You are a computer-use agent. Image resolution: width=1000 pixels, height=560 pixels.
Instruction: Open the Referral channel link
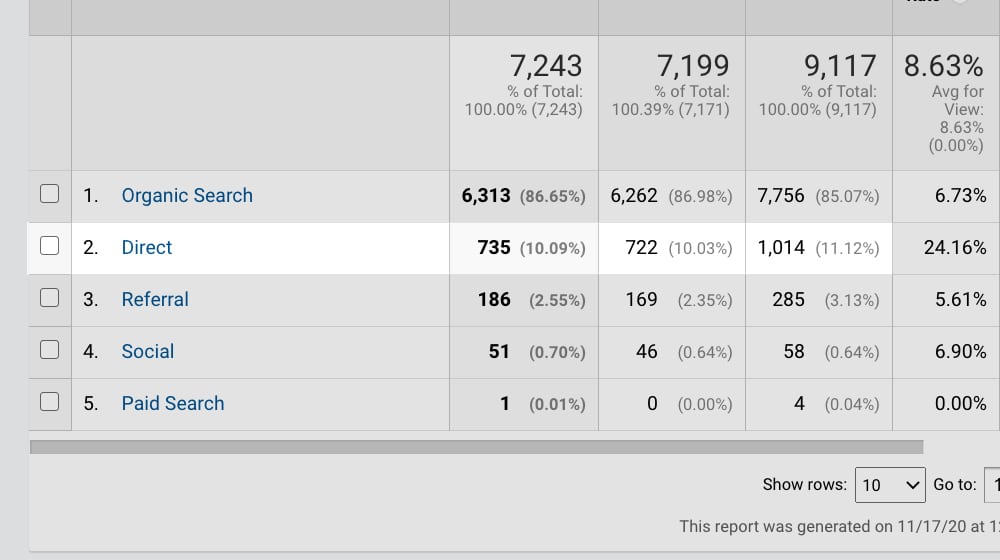click(155, 300)
